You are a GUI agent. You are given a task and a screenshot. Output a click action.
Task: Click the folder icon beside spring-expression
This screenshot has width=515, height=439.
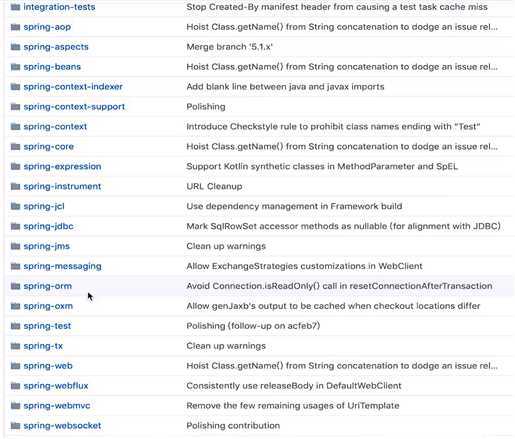coord(15,166)
